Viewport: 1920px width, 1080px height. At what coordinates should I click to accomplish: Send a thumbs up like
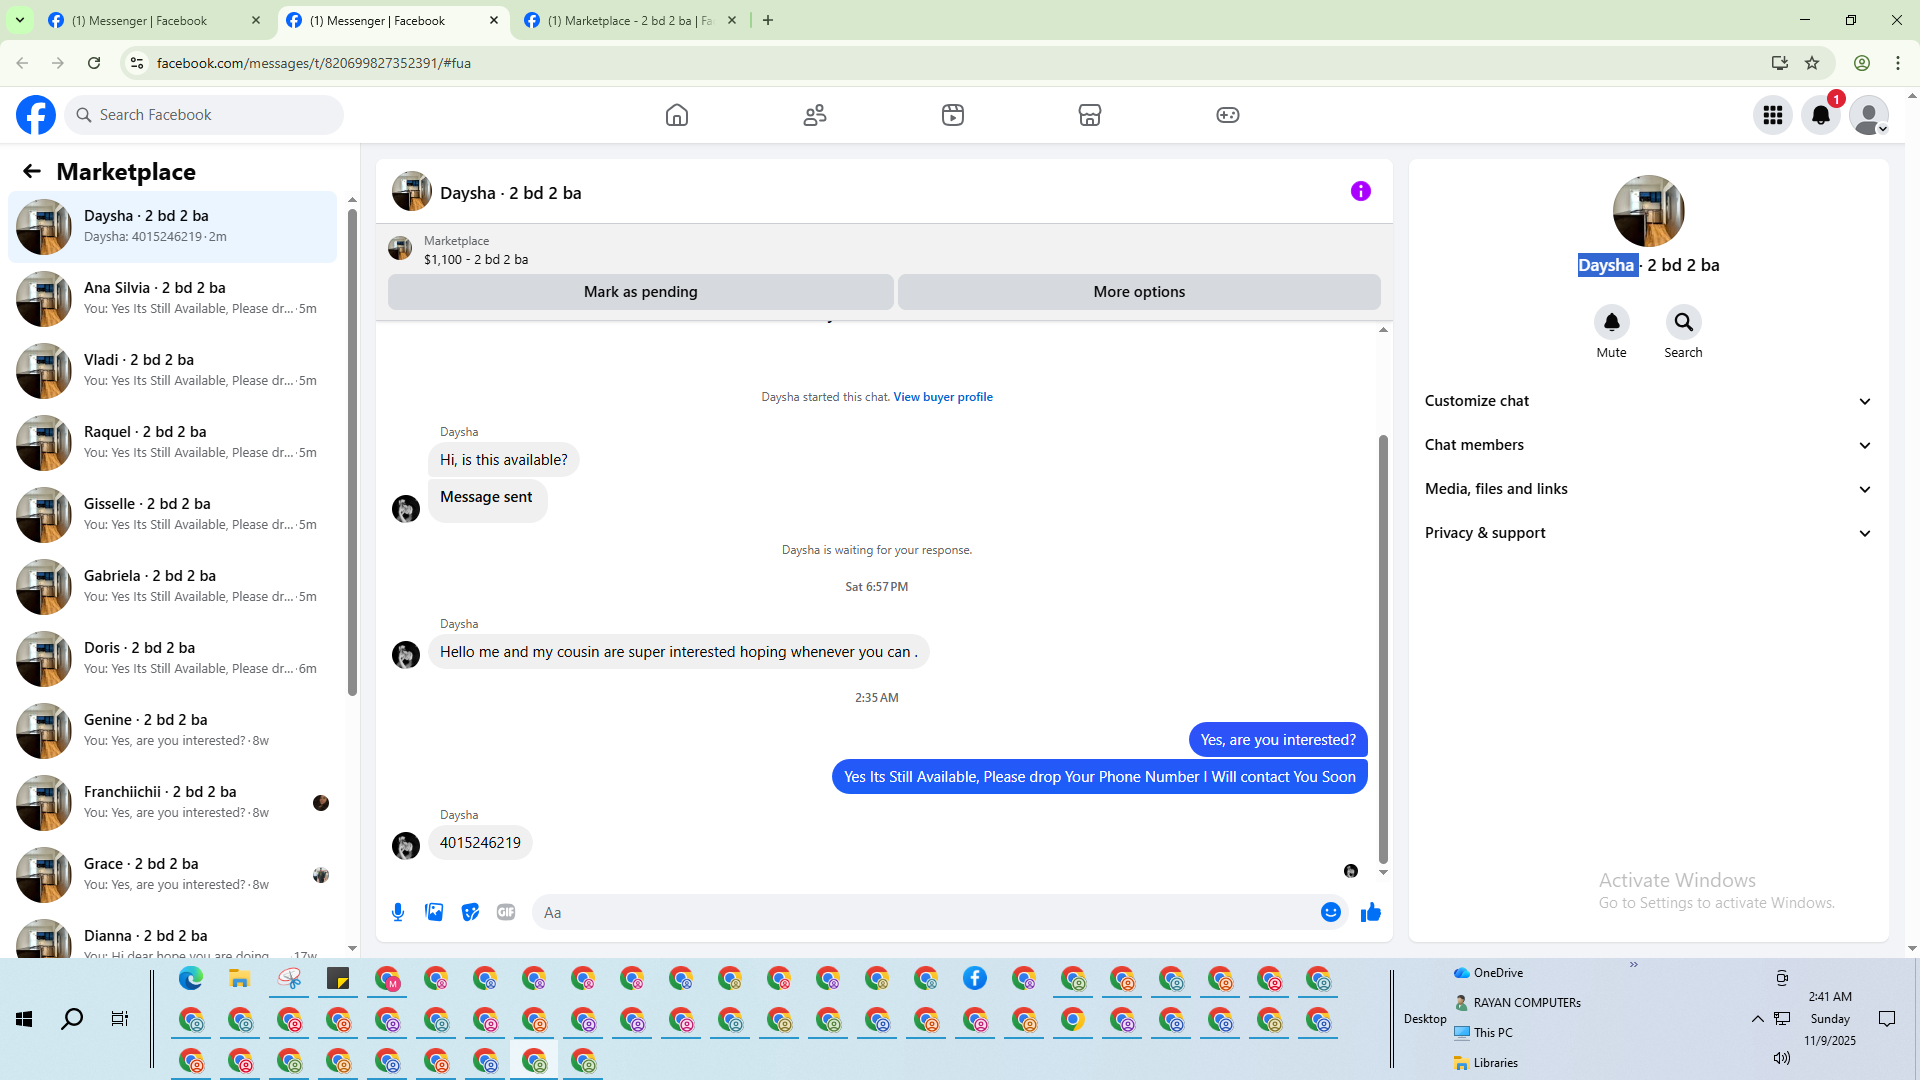[1370, 912]
